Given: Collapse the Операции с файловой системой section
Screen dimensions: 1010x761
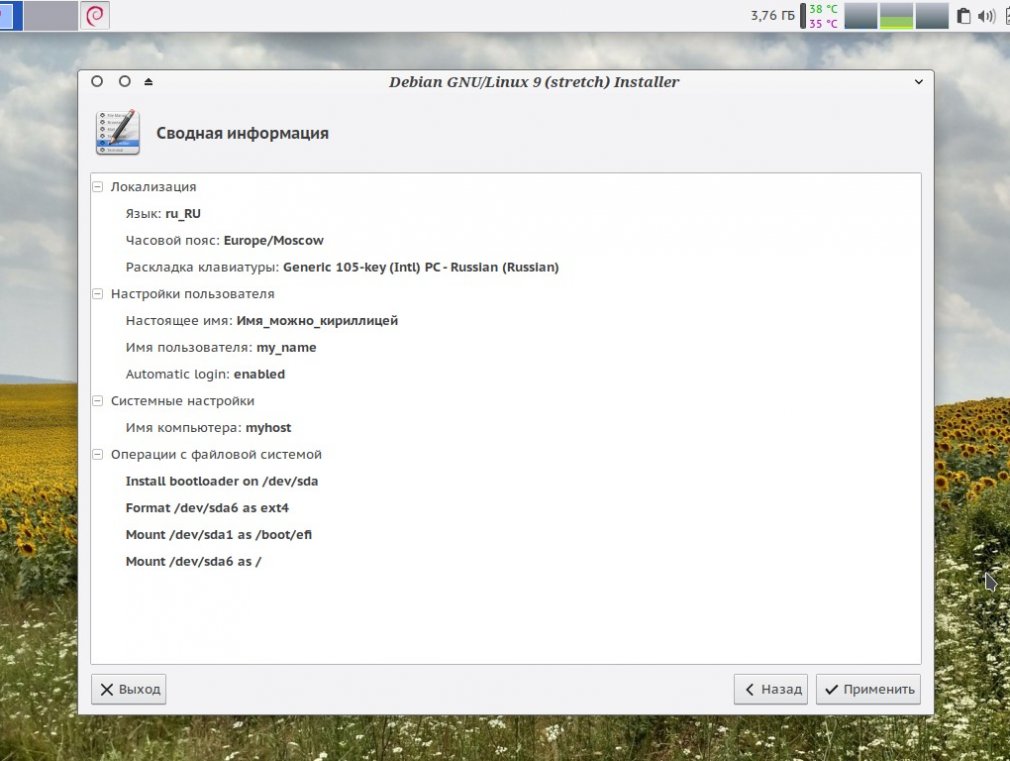Looking at the screenshot, I should (x=97, y=454).
